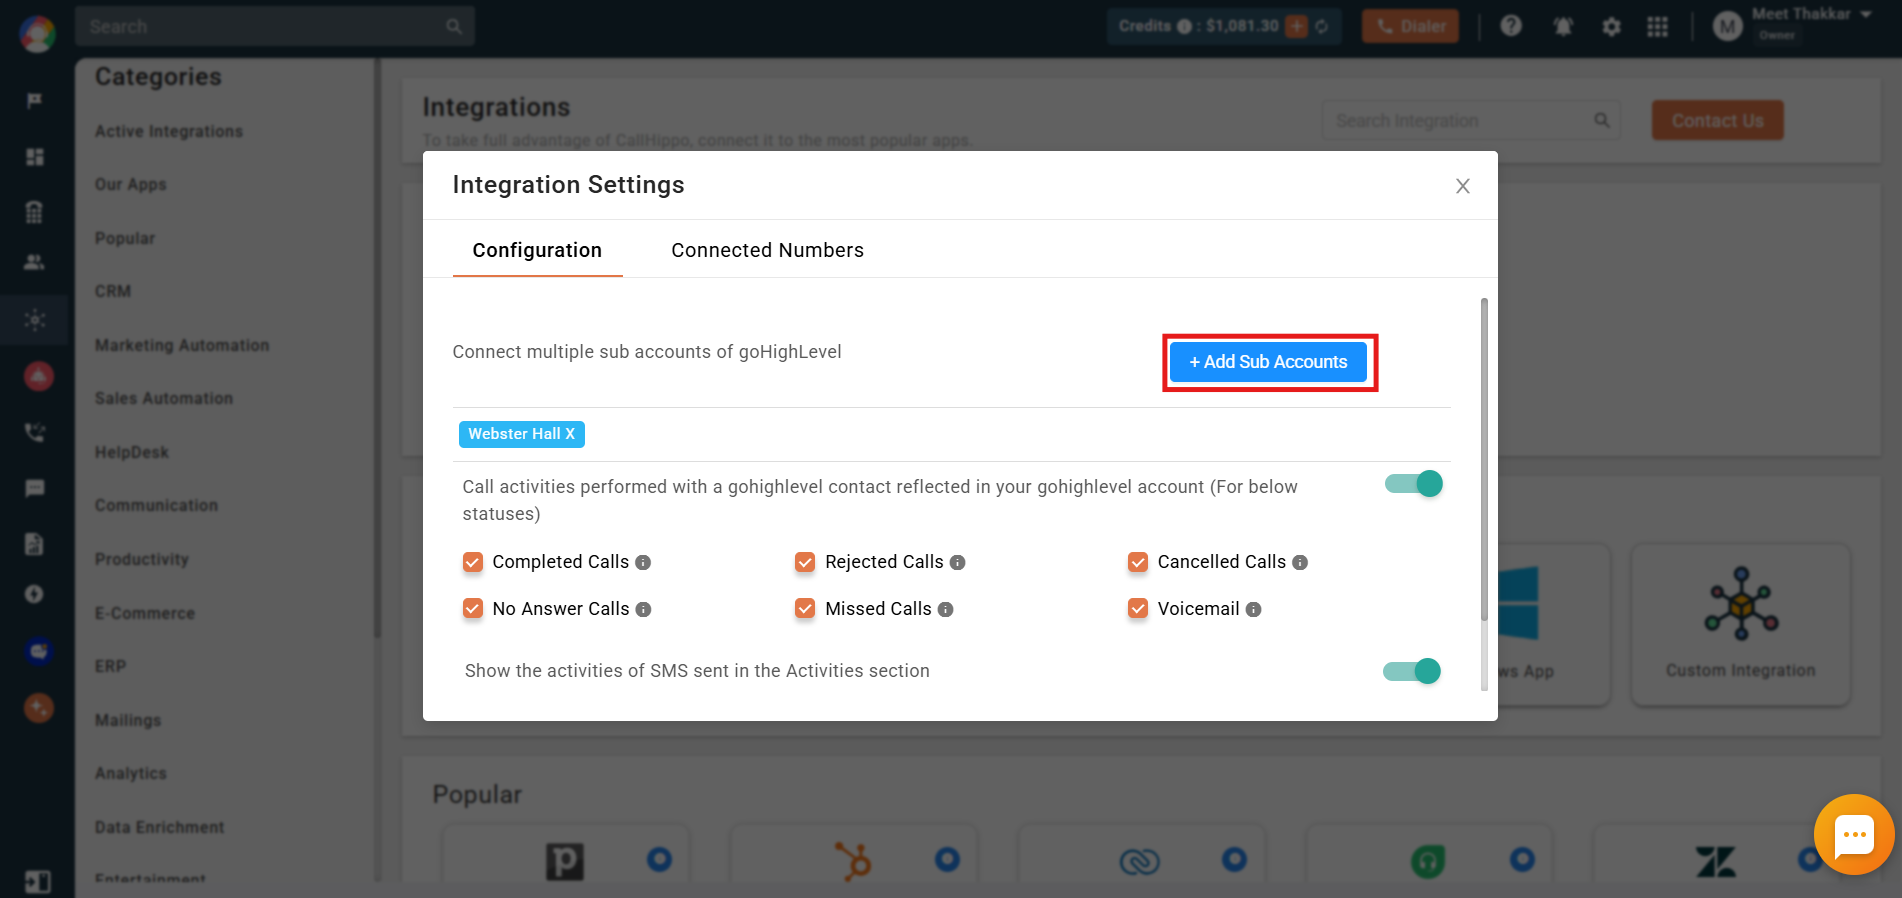Viewport: 1902px width, 898px height.
Task: Uncheck the Cancelled Calls checkbox
Action: [x=1138, y=562]
